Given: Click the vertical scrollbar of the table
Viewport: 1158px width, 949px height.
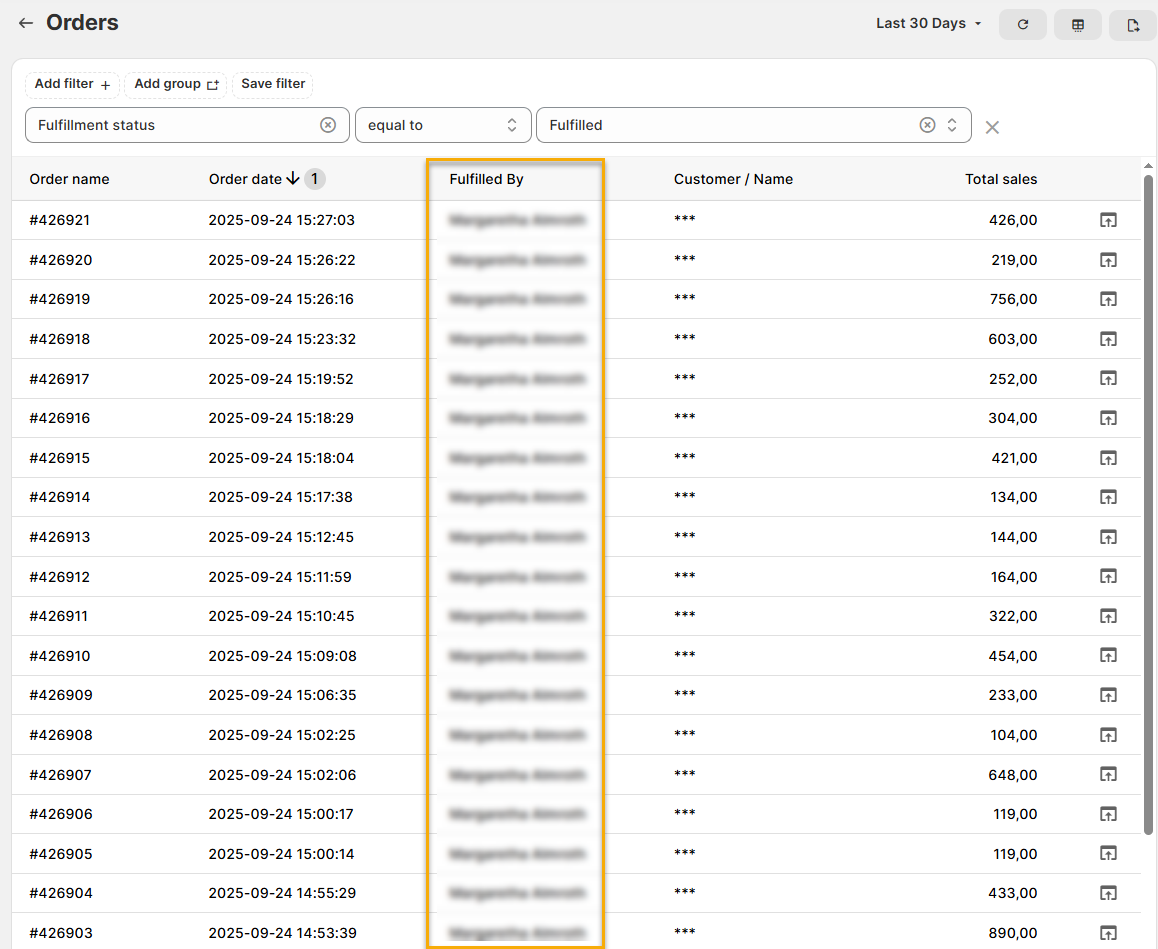Looking at the screenshot, I should 1148,500.
